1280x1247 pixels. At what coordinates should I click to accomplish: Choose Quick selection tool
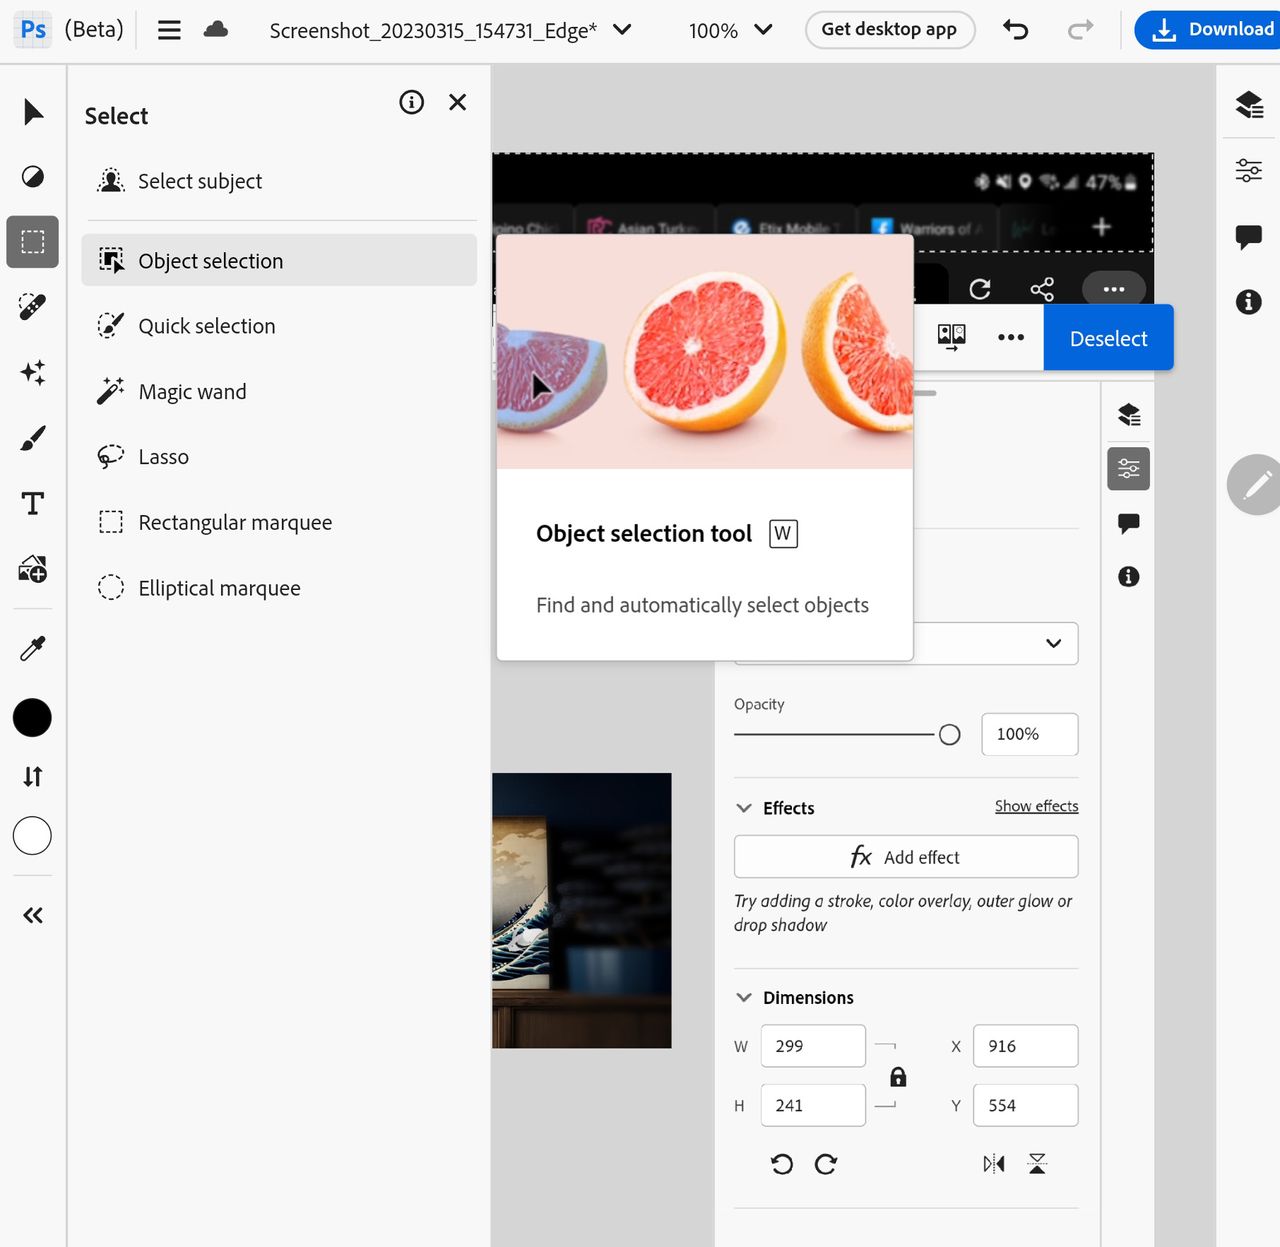coord(279,326)
